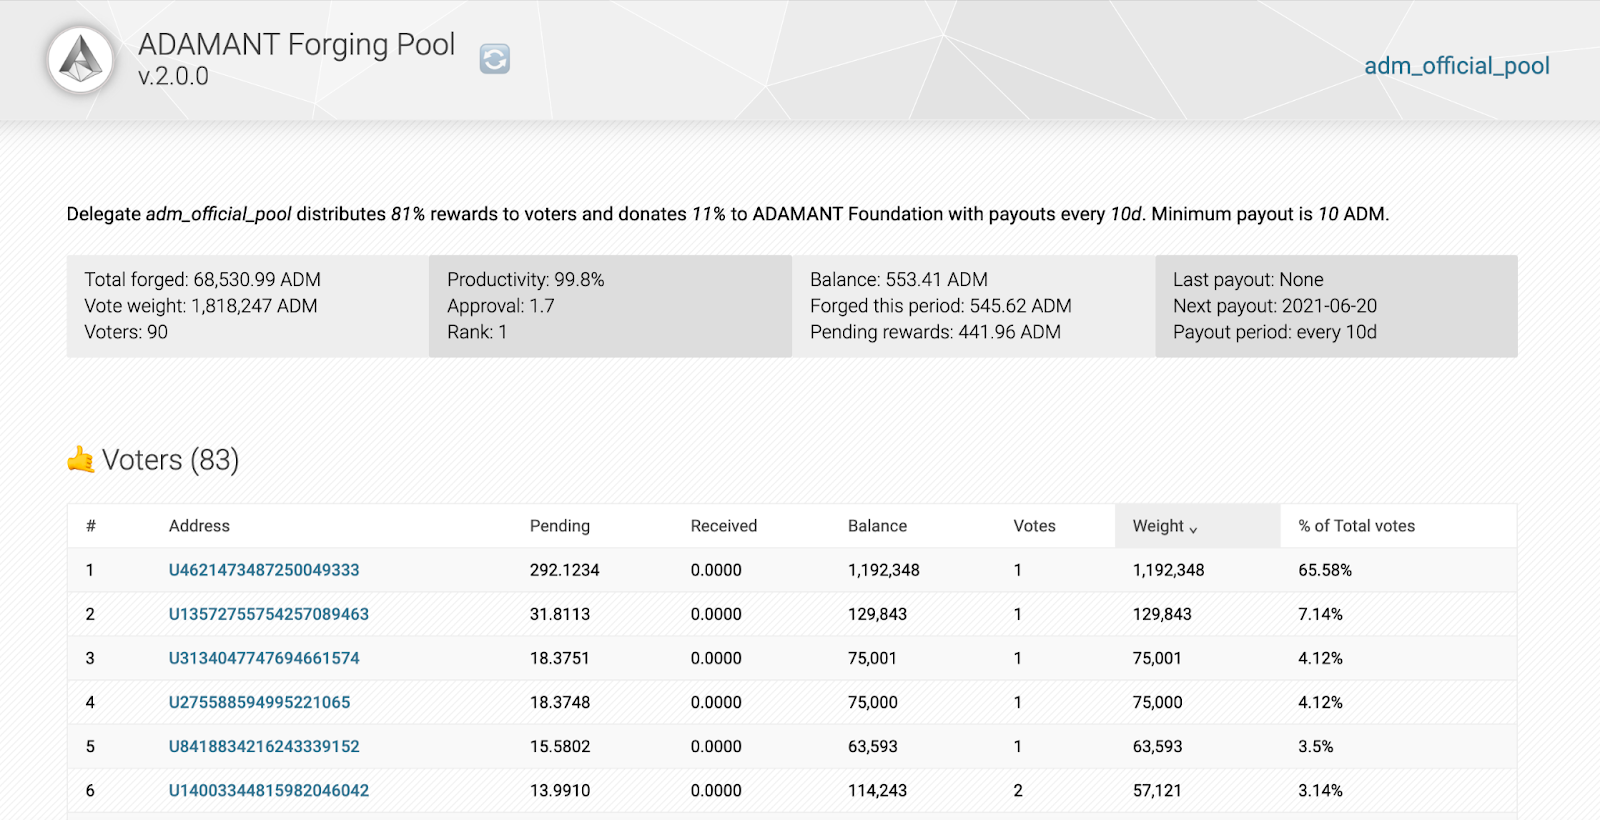Click the thumbs-up icon next to Voters
Image resolution: width=1600 pixels, height=820 pixels.
[x=80, y=460]
